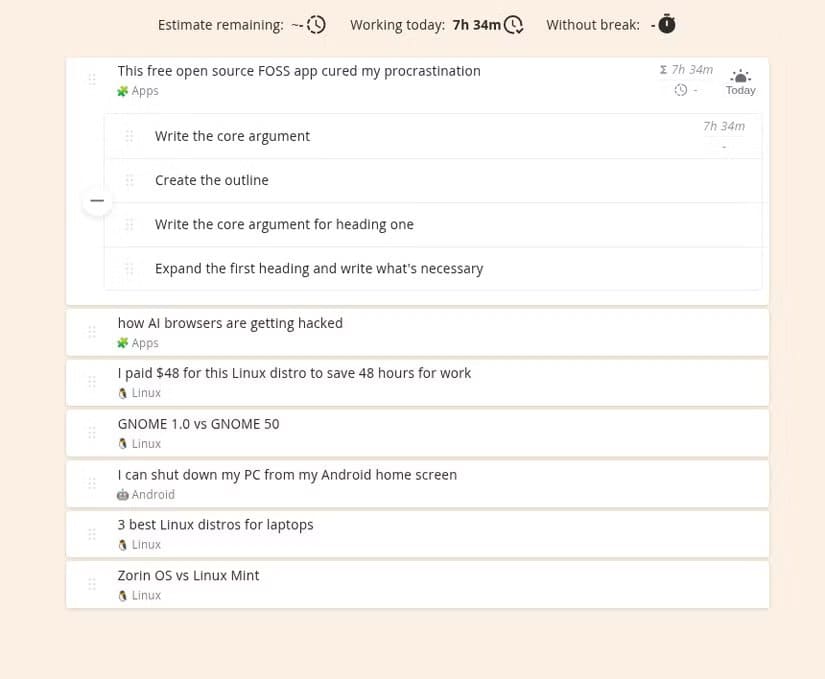Image resolution: width=825 pixels, height=679 pixels.
Task: Click the Apps tag on the AI browsers task
Action: click(x=137, y=342)
